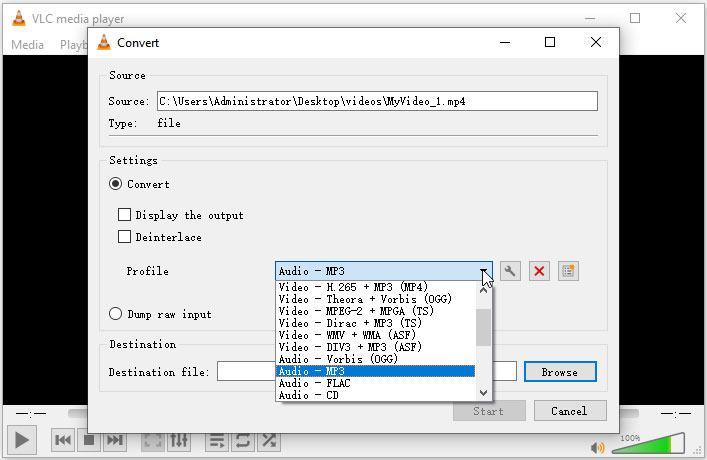Viewport: 707px width, 460px height.
Task: Enable Display the output checkbox
Action: pos(124,215)
